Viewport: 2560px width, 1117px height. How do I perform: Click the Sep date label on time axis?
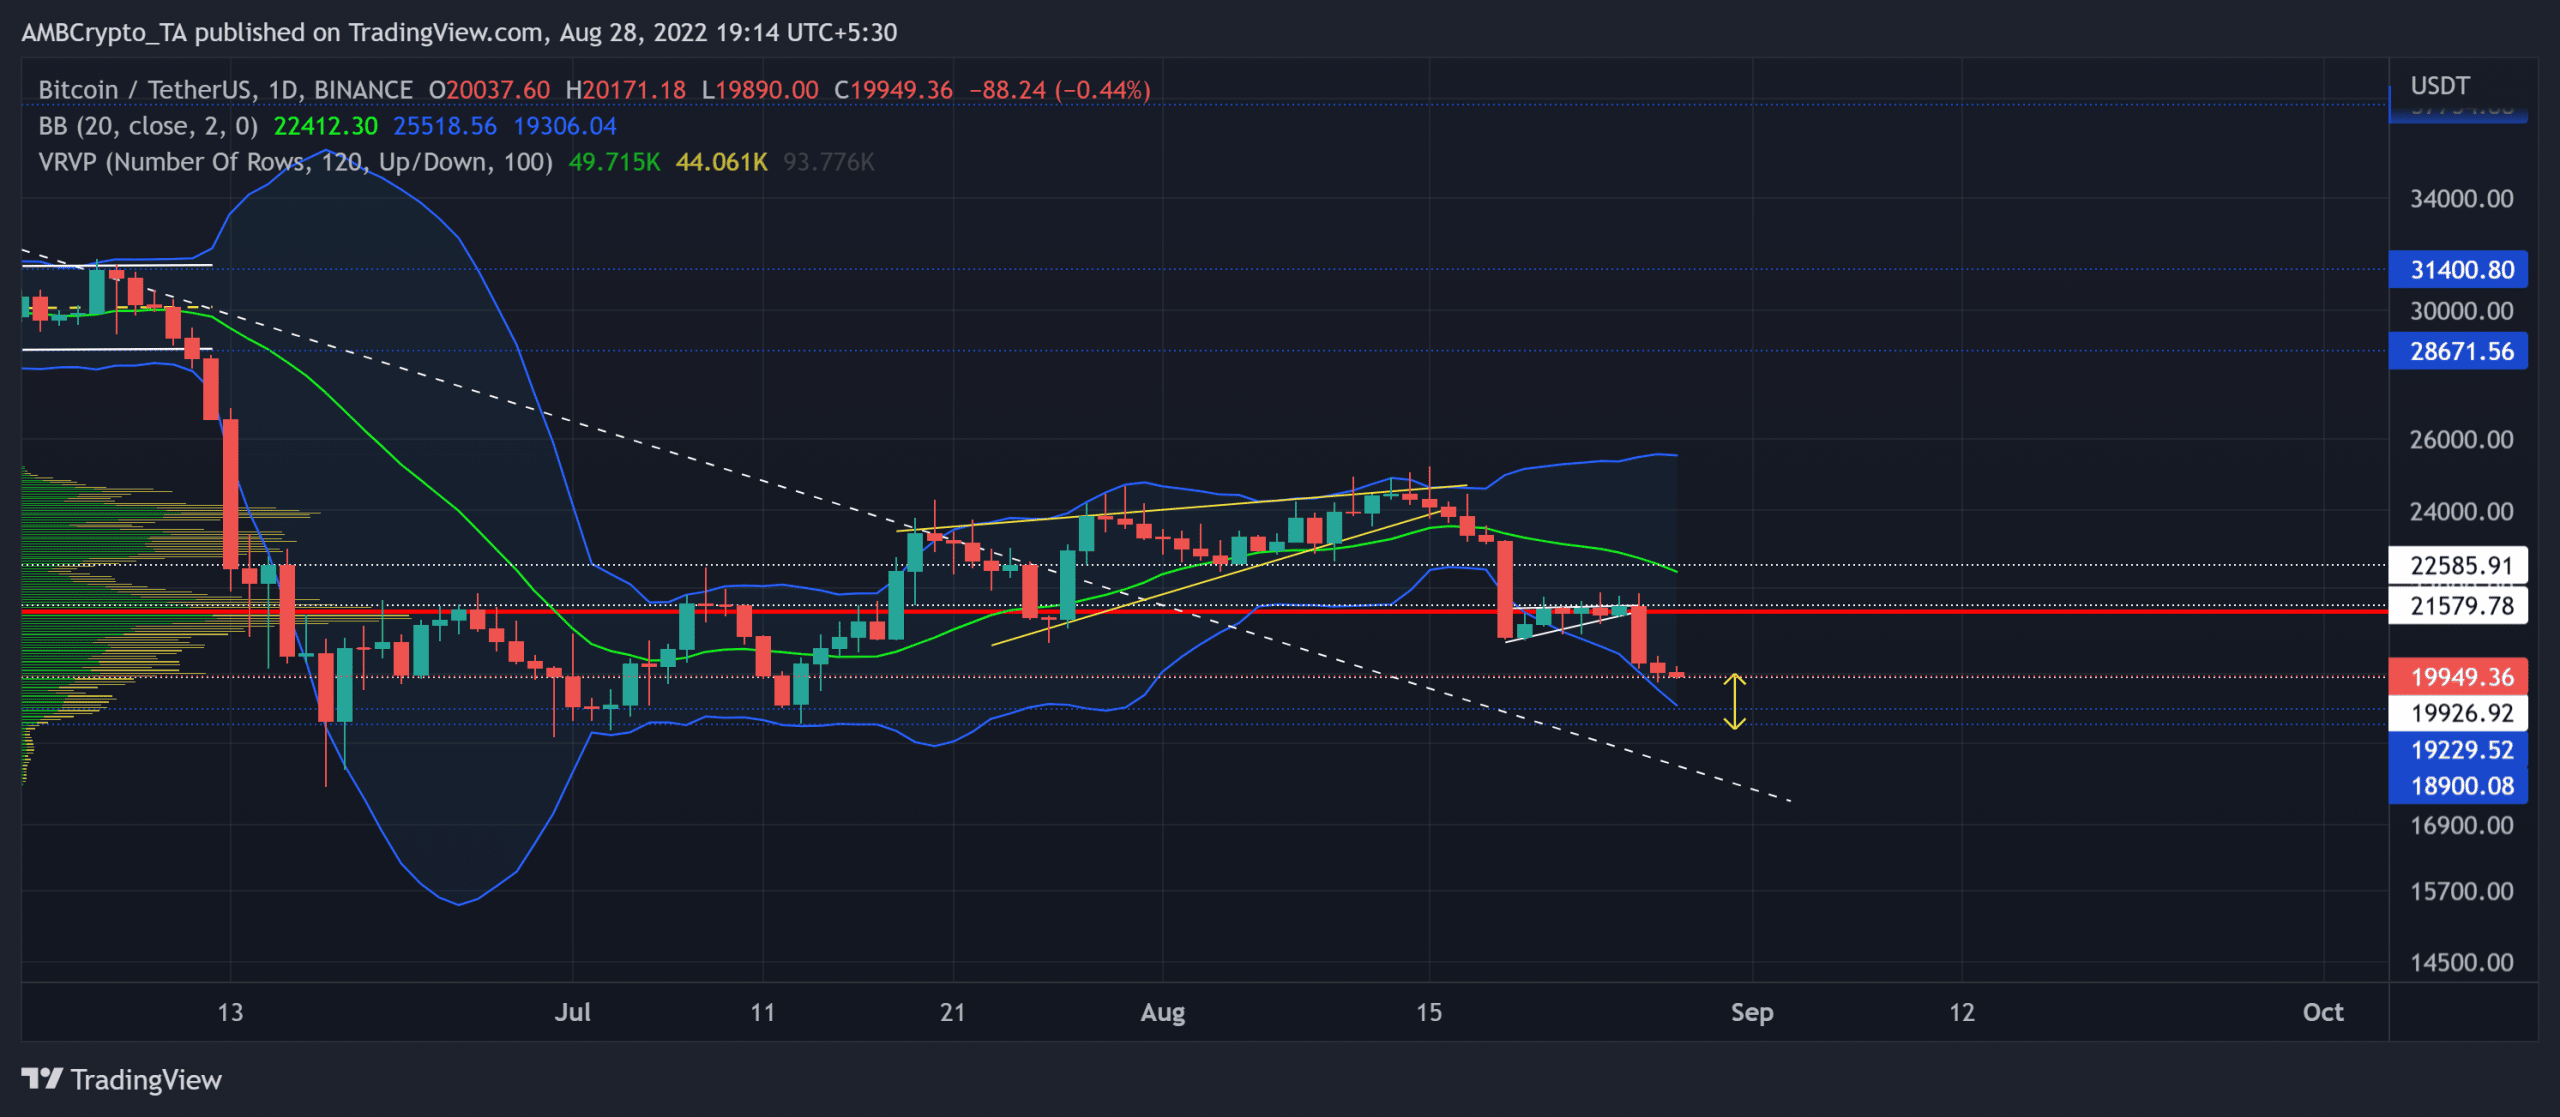pos(1752,1012)
